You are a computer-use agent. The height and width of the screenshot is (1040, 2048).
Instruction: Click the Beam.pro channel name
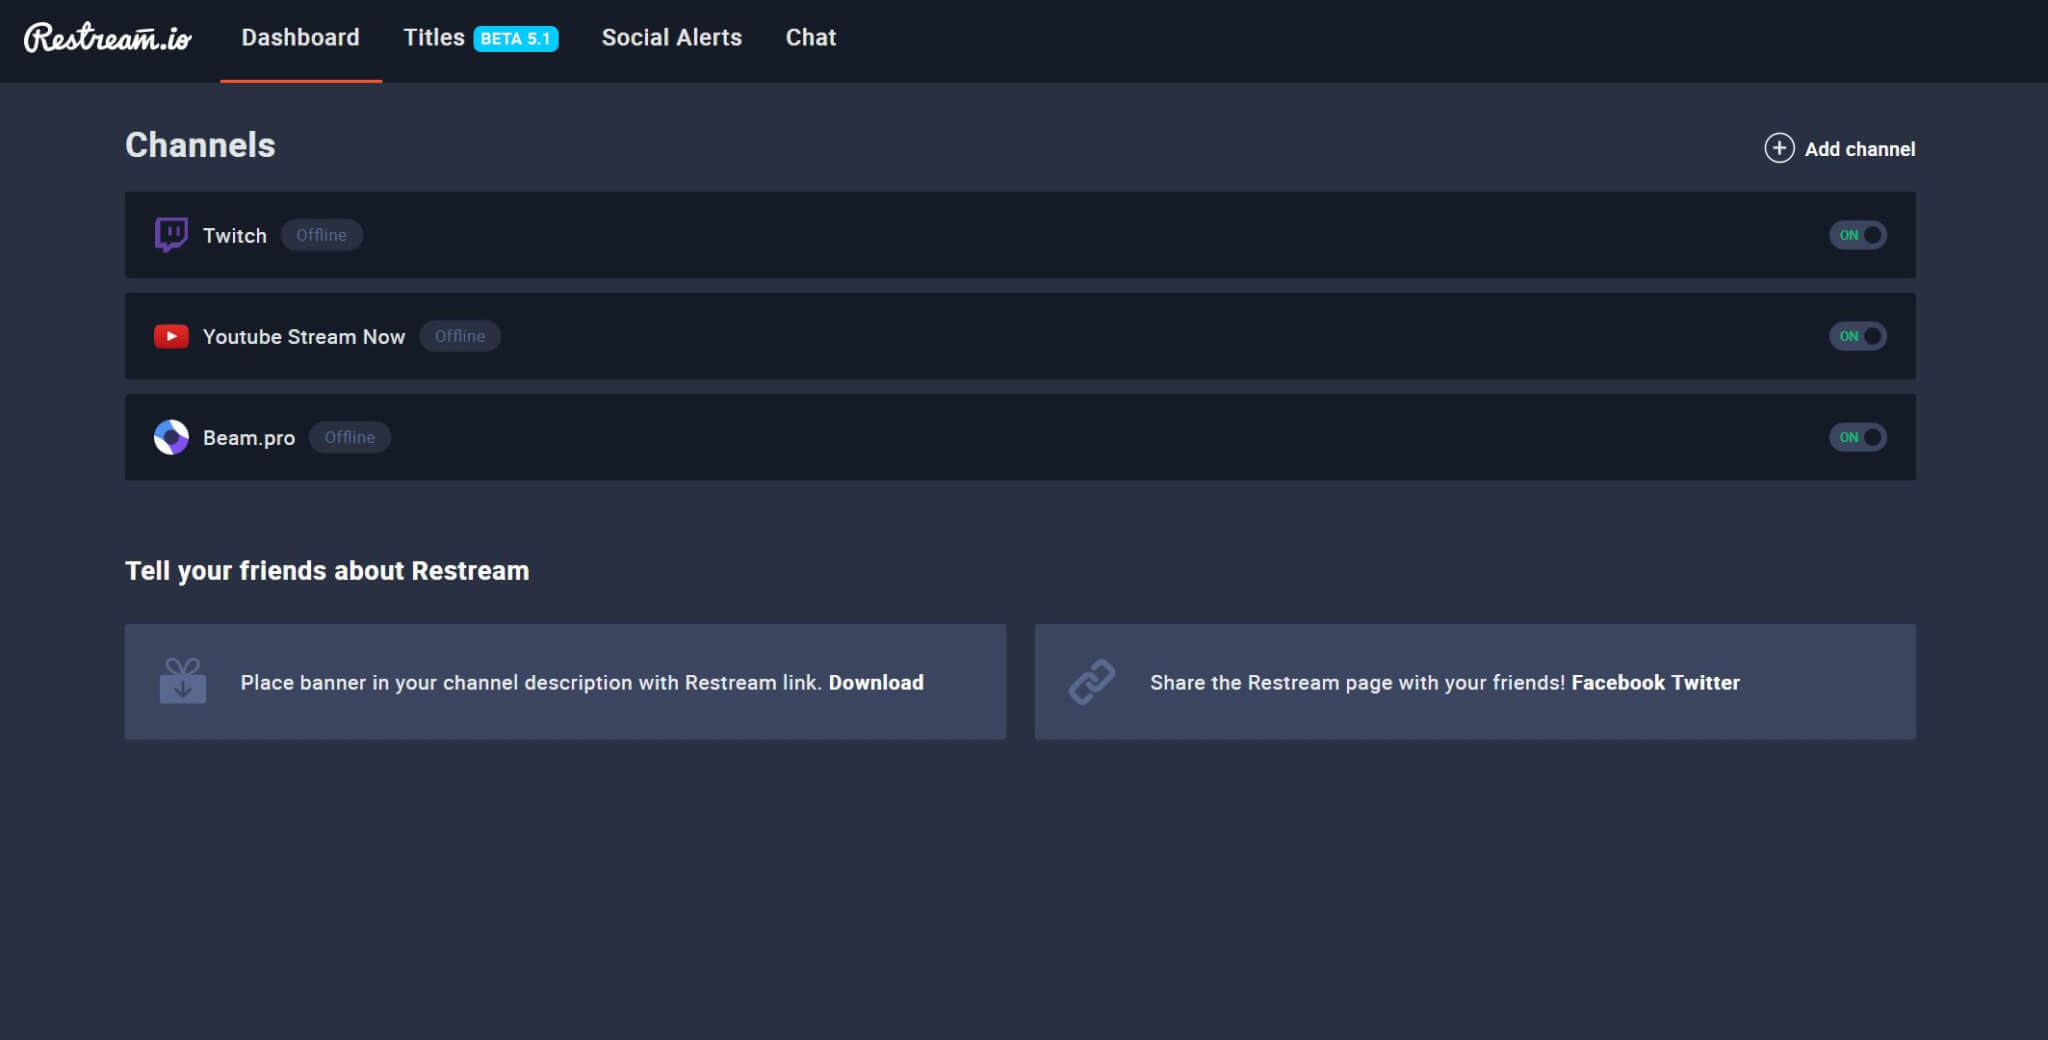tap(249, 438)
